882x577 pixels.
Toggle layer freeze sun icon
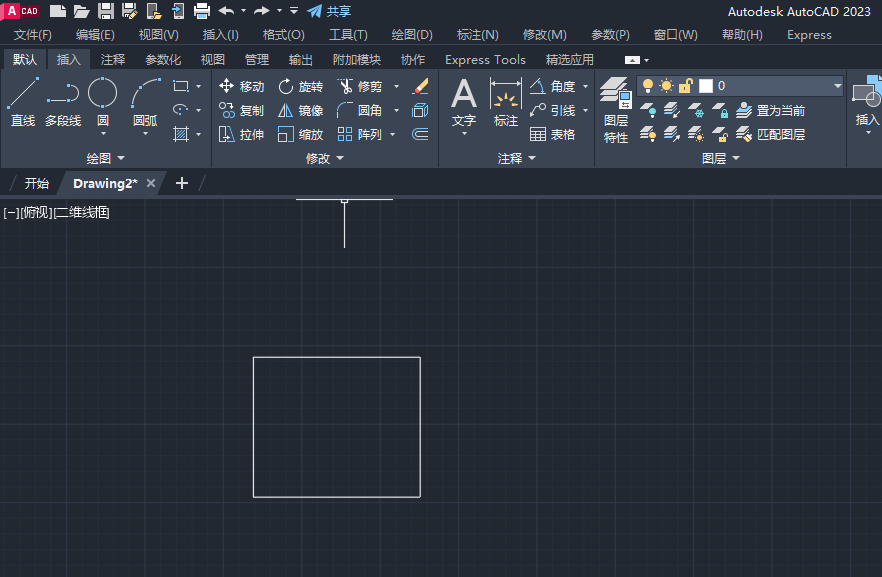(x=666, y=86)
